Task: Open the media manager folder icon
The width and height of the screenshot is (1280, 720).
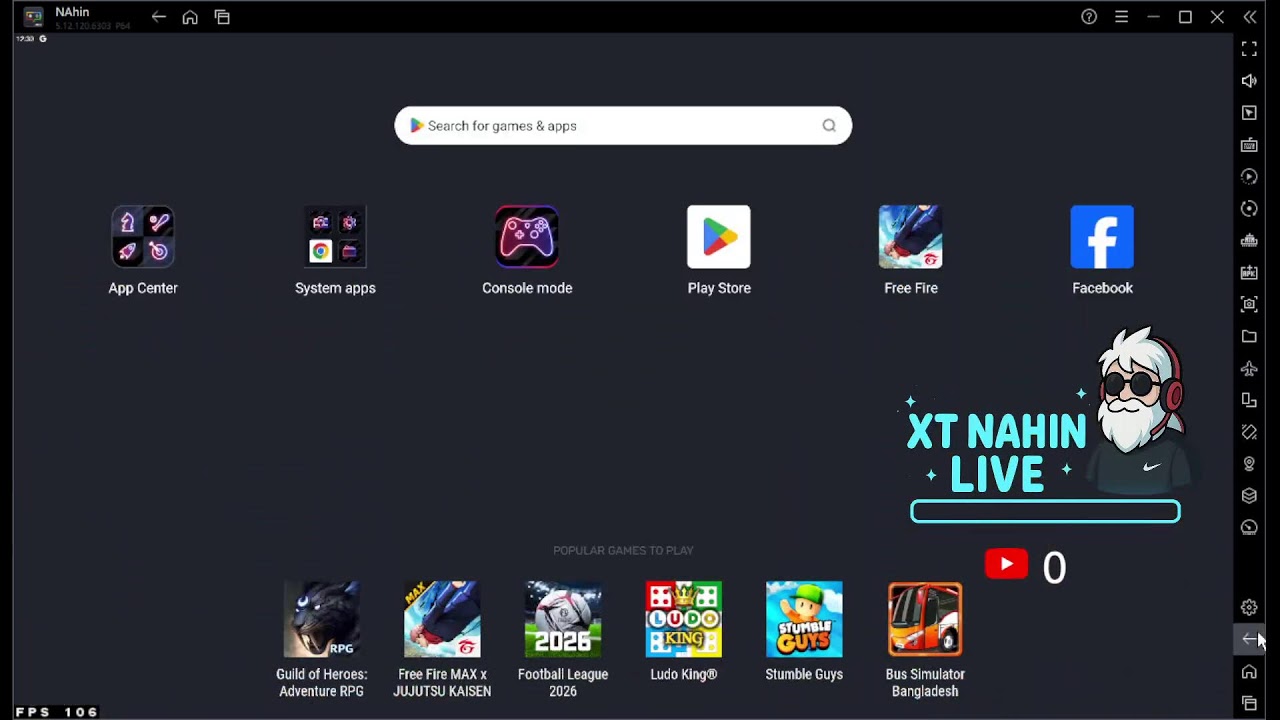Action: tap(1249, 336)
